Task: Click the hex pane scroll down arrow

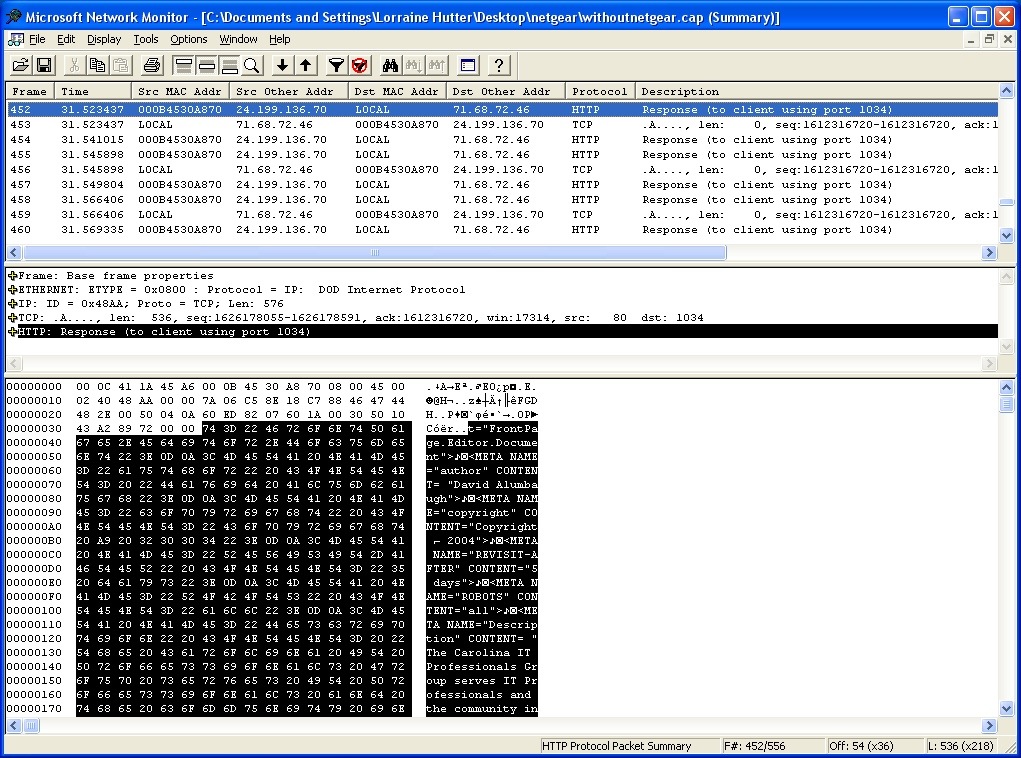Action: pyautogui.click(x=1006, y=709)
